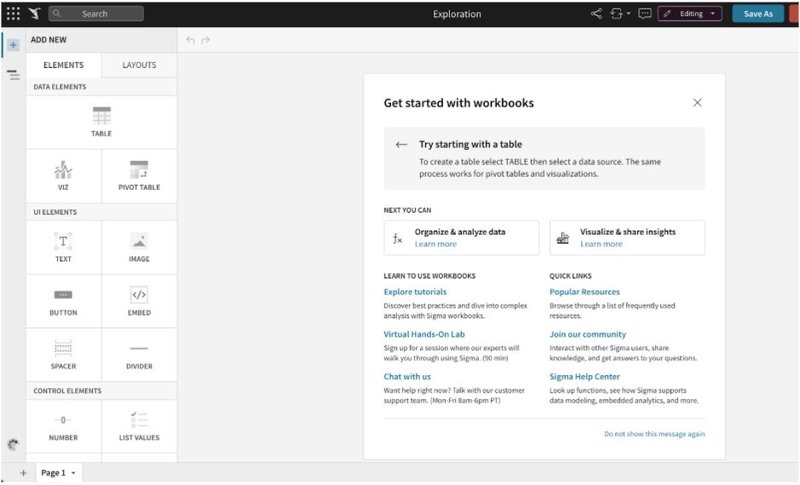
Task: Add an Image element
Action: point(139,247)
